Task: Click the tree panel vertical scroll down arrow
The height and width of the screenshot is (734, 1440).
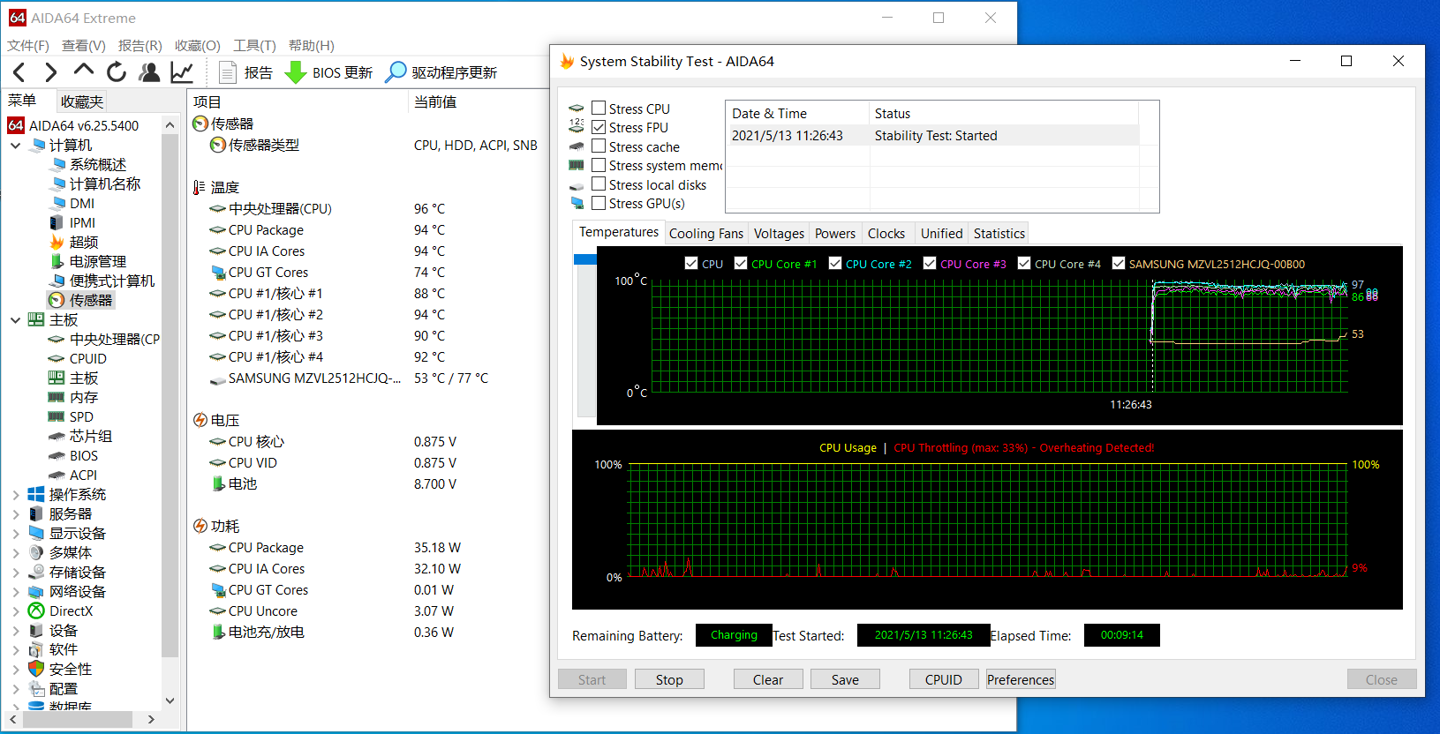Action: (x=169, y=701)
